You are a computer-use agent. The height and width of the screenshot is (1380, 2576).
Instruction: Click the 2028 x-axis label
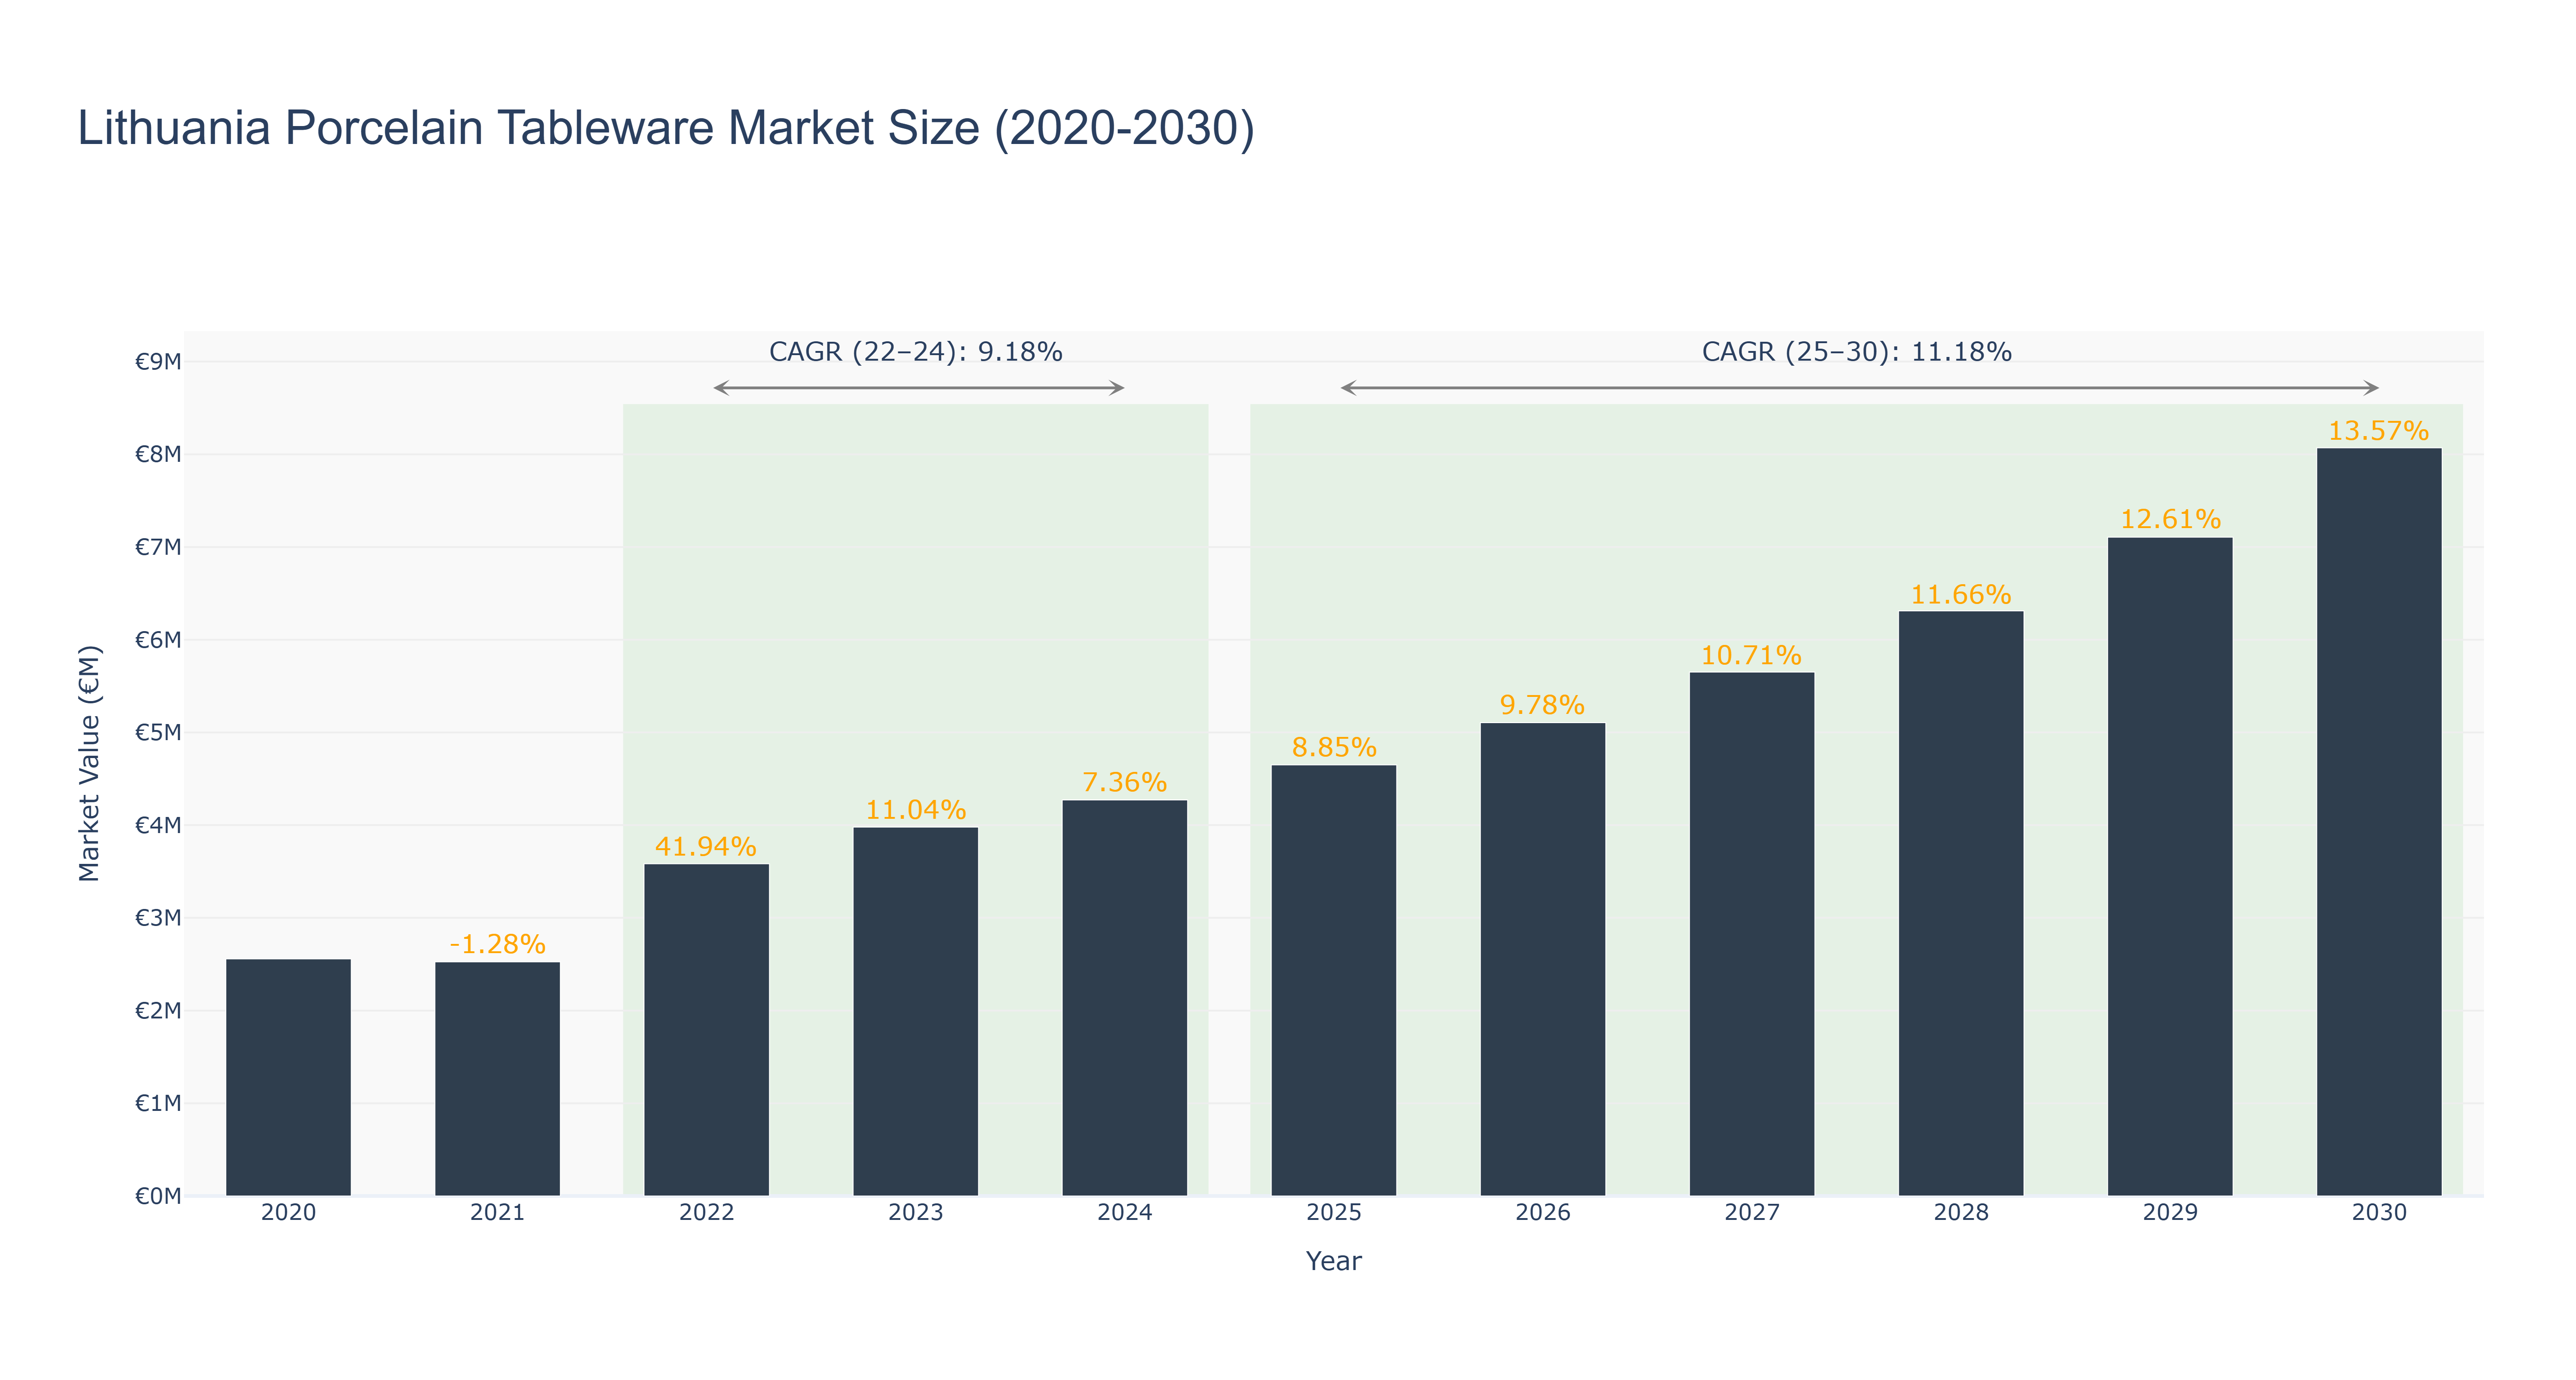(1960, 1213)
